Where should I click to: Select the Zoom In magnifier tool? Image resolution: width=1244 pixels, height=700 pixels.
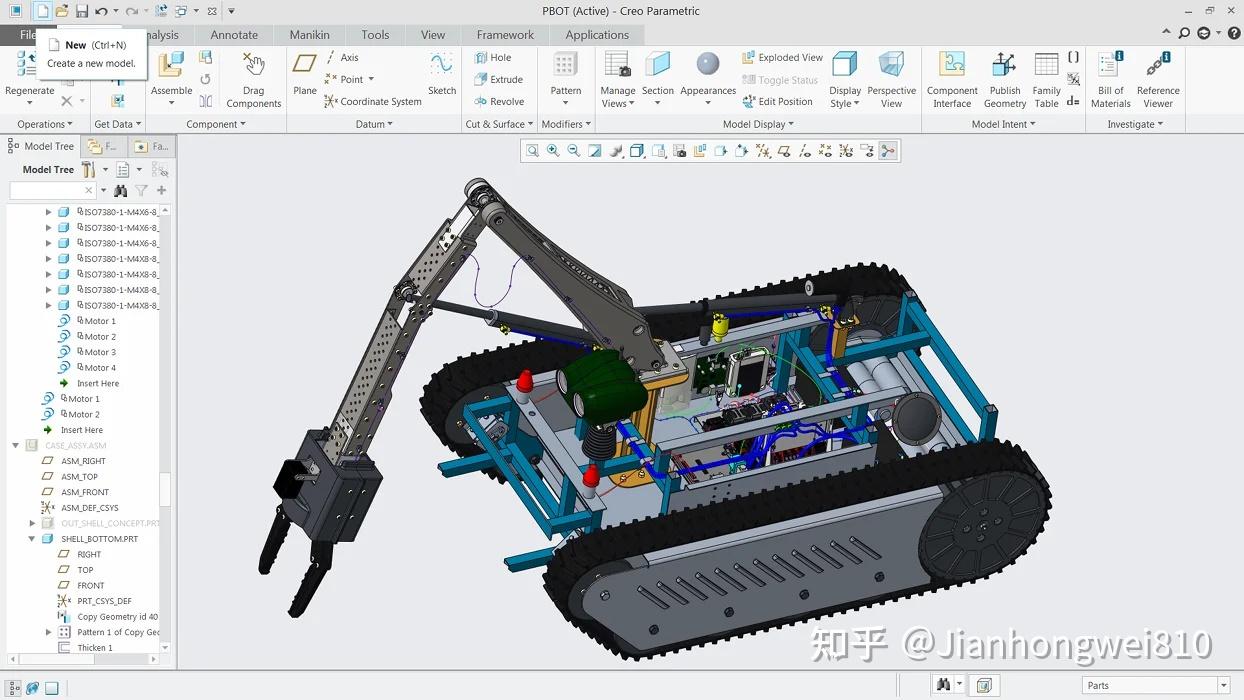pyautogui.click(x=553, y=150)
